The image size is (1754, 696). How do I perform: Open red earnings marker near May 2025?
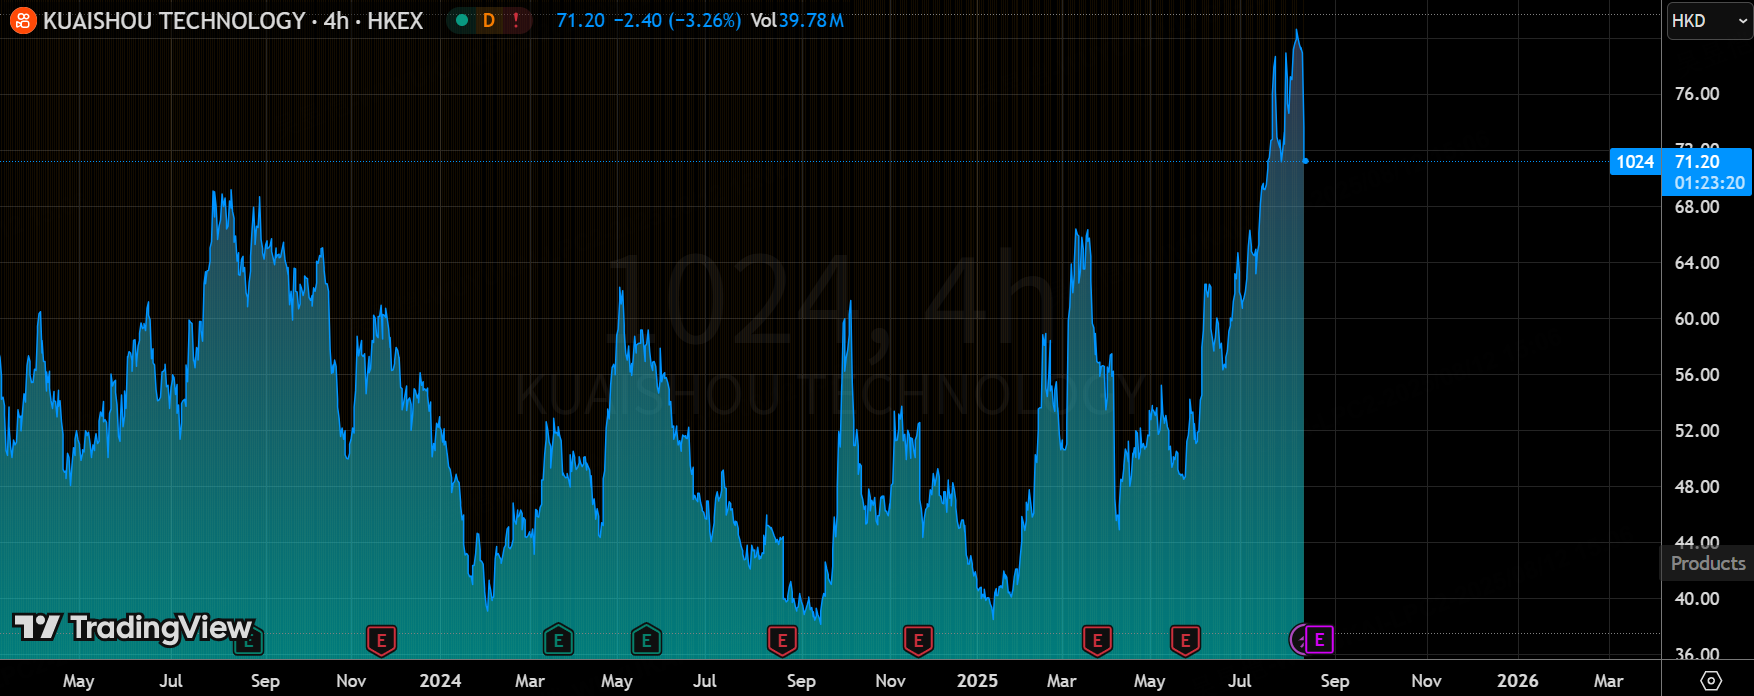click(1185, 640)
